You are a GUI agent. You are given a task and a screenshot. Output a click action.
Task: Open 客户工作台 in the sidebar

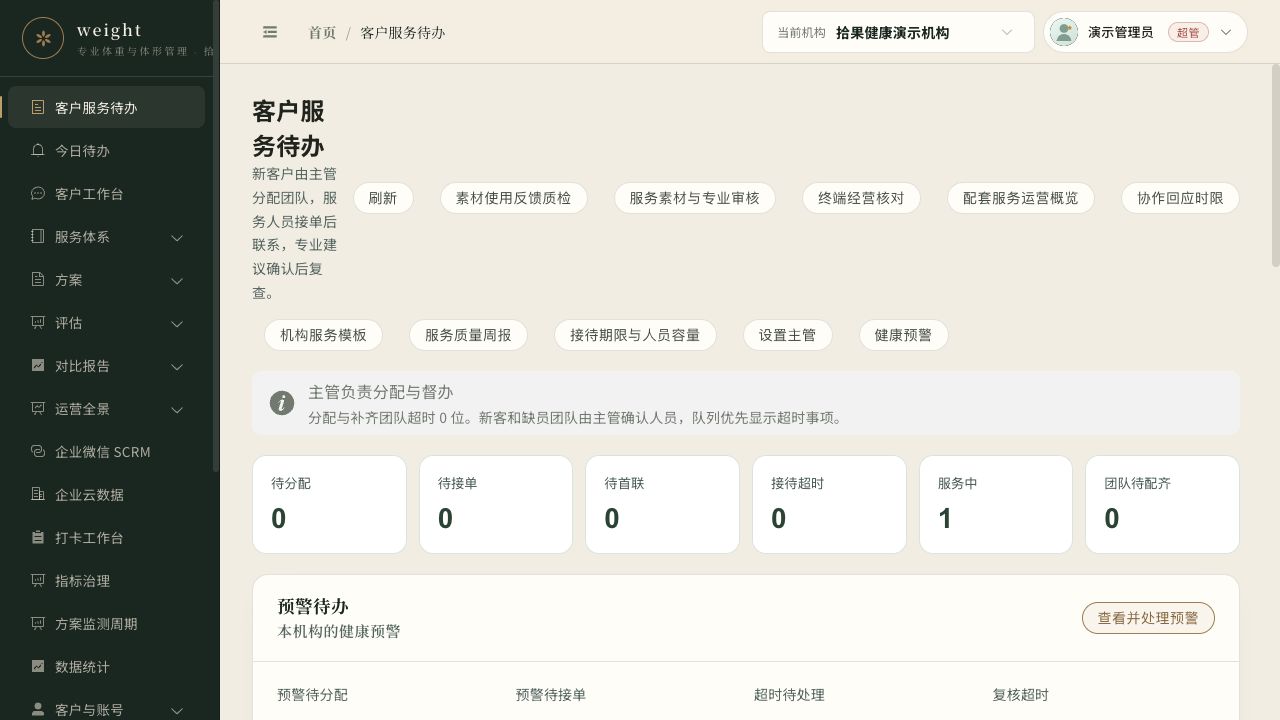click(106, 193)
